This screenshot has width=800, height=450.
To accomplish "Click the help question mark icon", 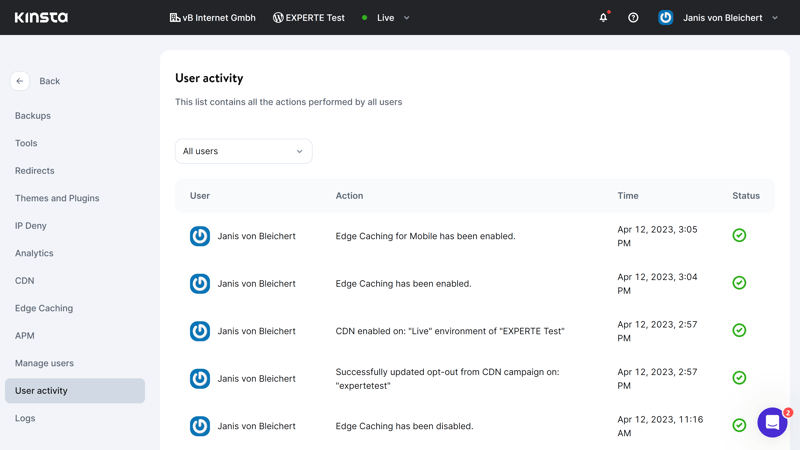I will click(x=633, y=18).
